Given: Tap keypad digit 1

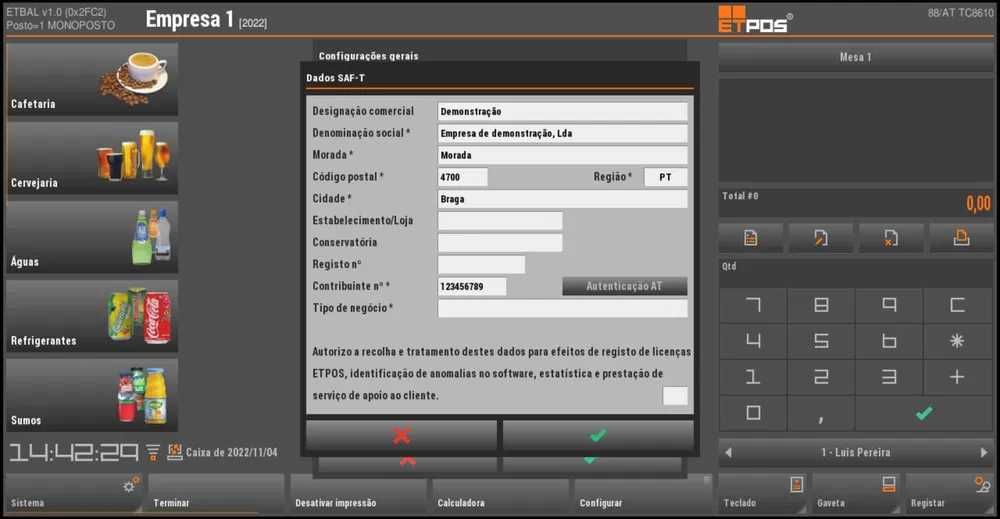Looking at the screenshot, I should (x=753, y=377).
